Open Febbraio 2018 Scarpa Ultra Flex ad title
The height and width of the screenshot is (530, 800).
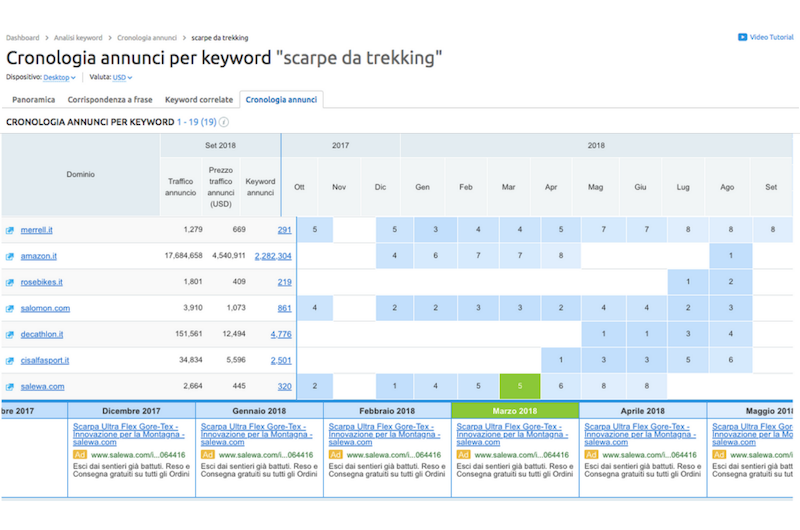pyautogui.click(x=384, y=434)
